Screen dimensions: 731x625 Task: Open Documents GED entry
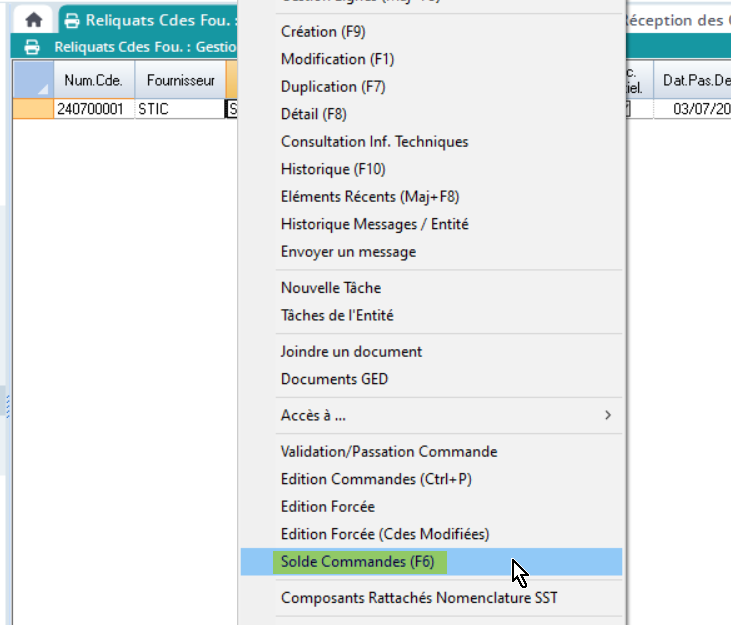[x=334, y=379]
